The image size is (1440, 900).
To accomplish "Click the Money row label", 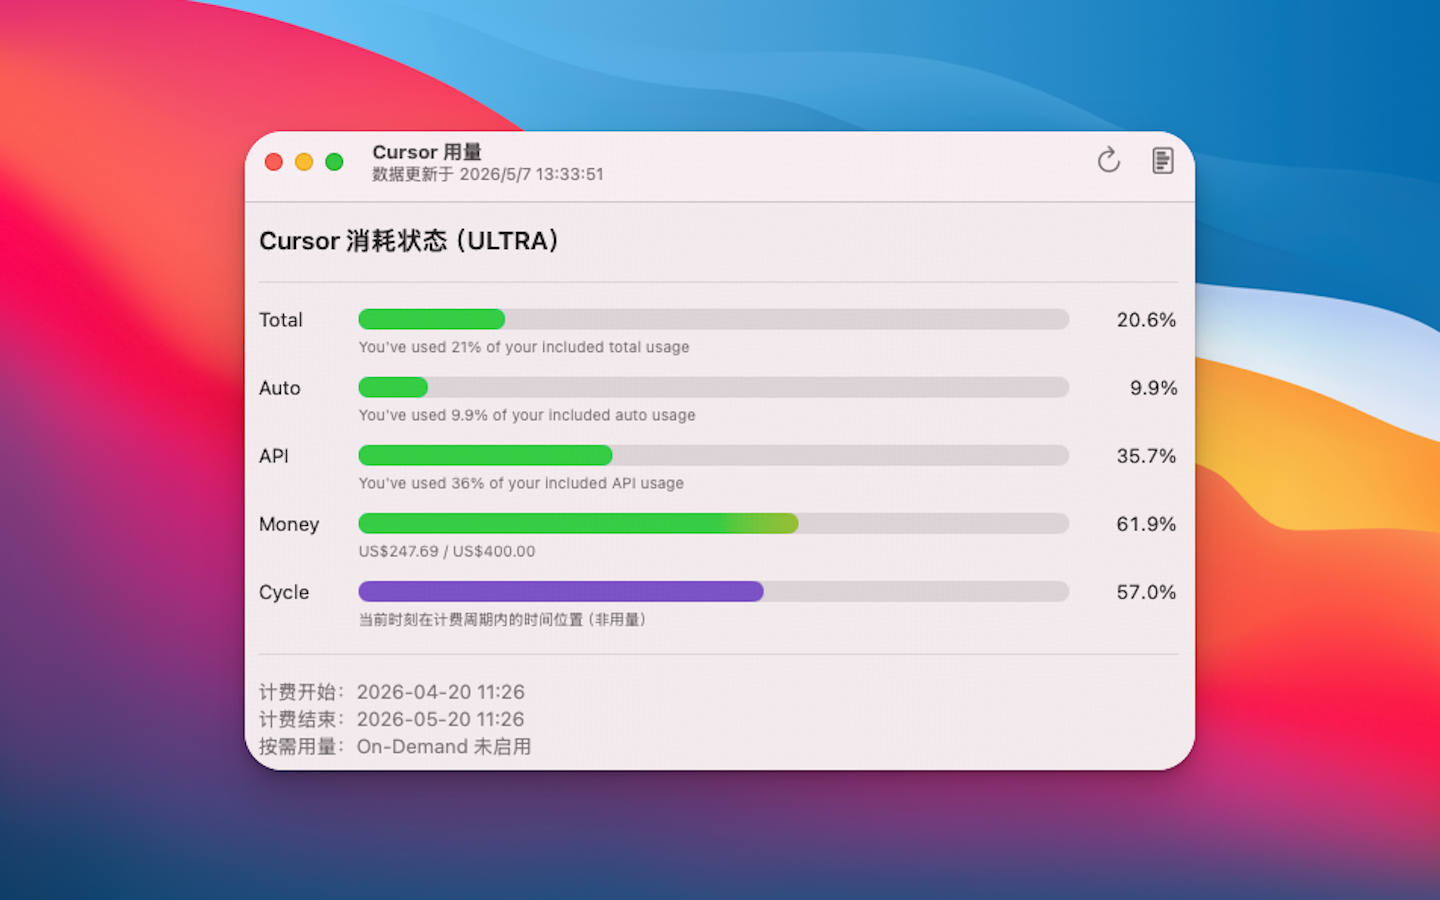I will tap(289, 524).
